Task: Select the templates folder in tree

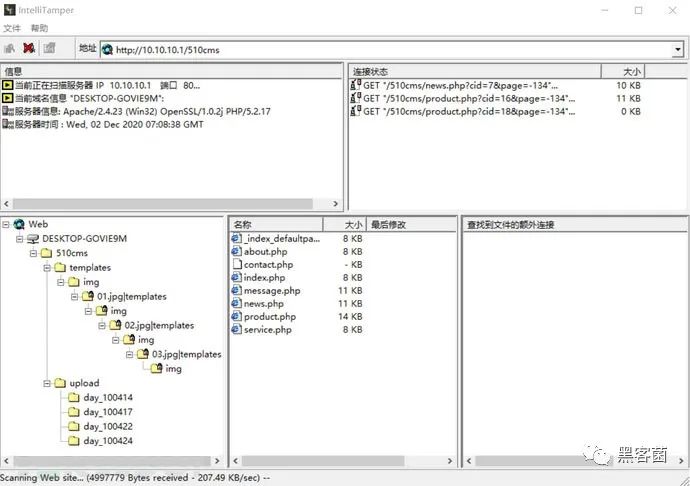Action: [x=90, y=268]
